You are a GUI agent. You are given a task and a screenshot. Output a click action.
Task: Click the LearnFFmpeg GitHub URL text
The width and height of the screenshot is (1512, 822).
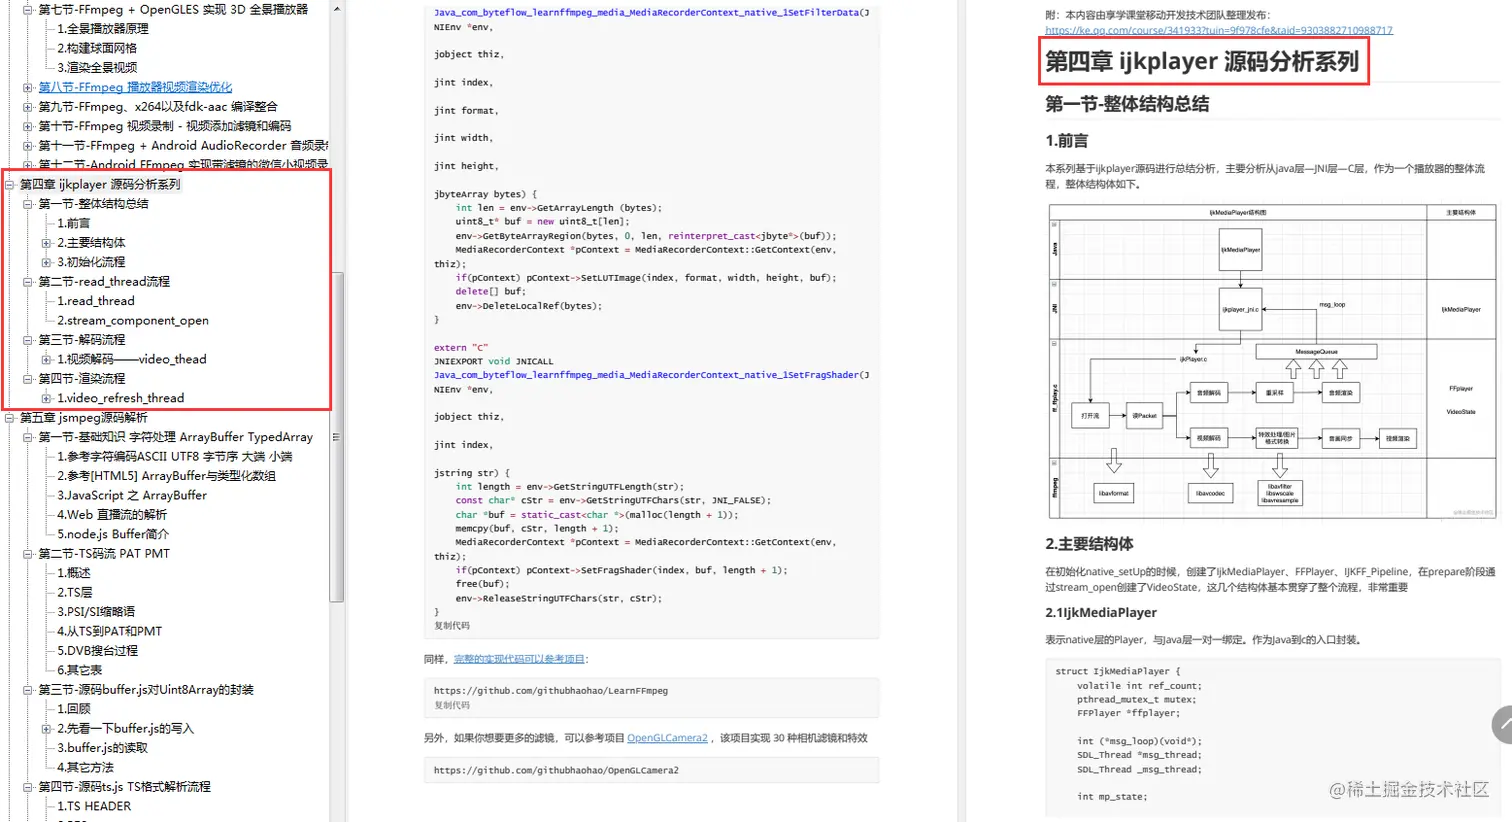coord(550,691)
